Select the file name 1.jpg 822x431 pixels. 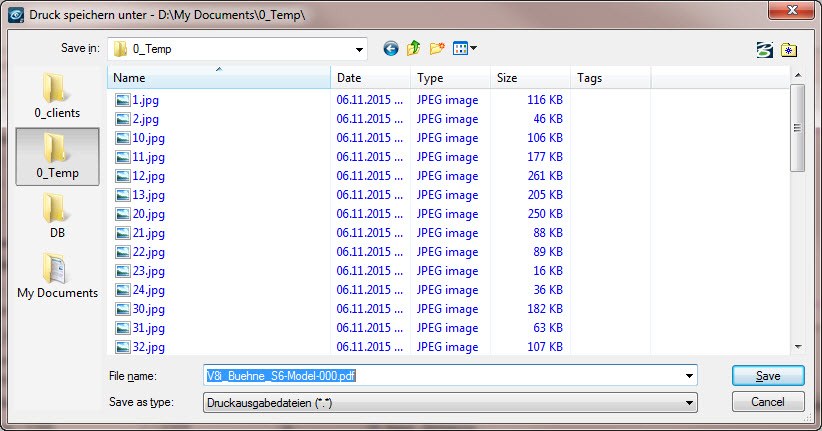[145, 100]
